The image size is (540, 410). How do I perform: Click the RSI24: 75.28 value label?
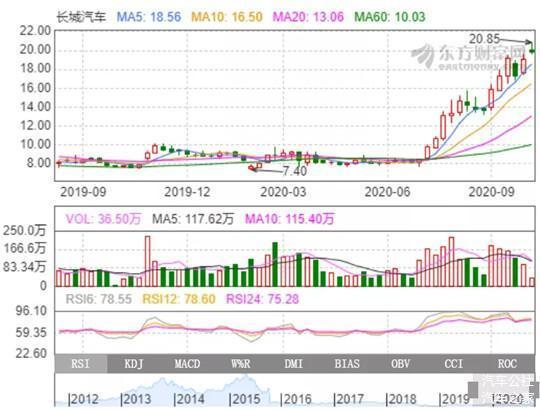coord(262,299)
